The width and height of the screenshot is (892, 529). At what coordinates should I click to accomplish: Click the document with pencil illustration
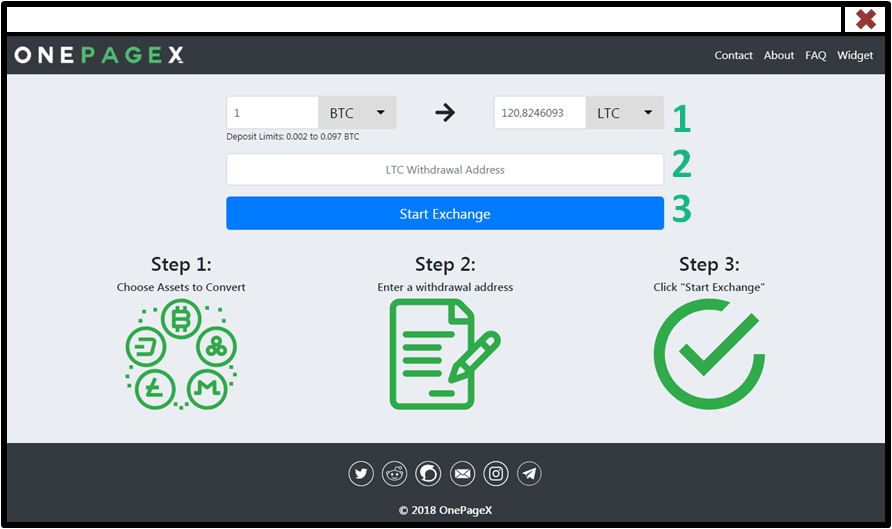click(x=445, y=354)
